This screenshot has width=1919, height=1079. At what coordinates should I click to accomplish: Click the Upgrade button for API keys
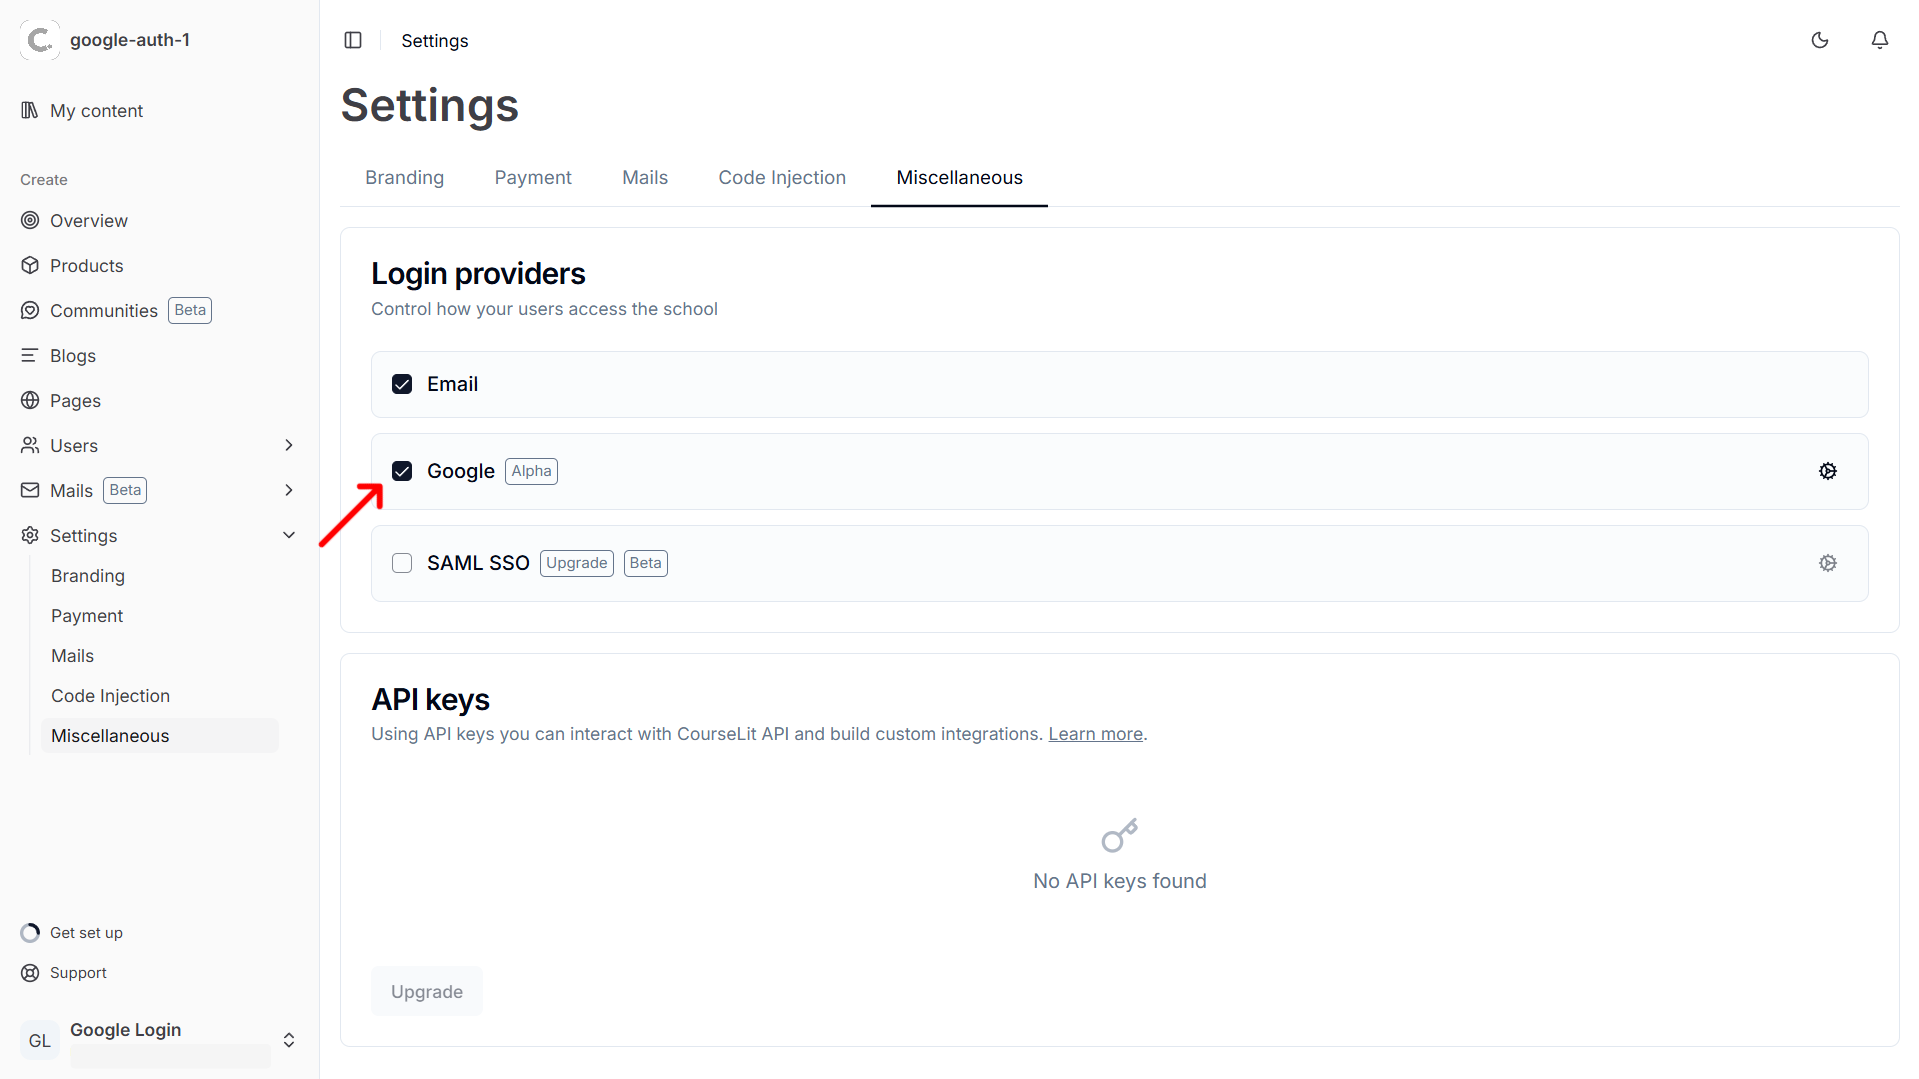(x=426, y=991)
